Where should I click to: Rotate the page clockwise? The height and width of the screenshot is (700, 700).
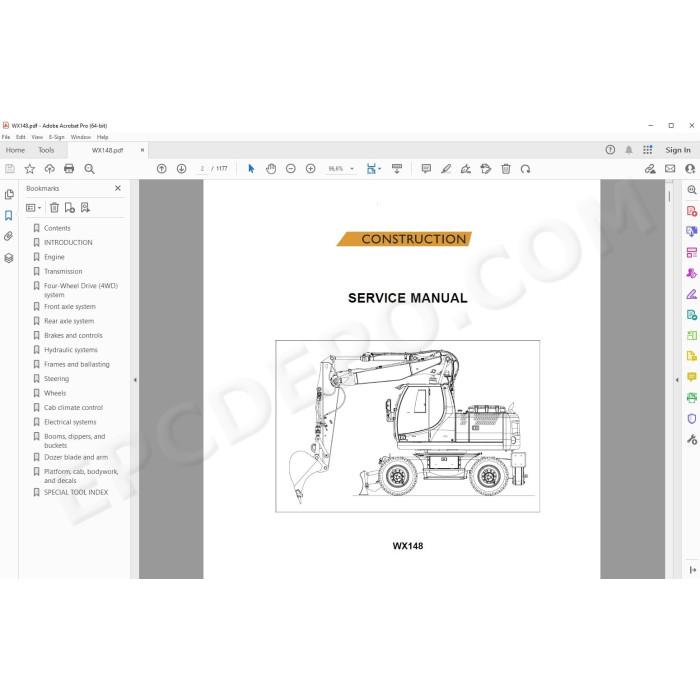[x=525, y=169]
